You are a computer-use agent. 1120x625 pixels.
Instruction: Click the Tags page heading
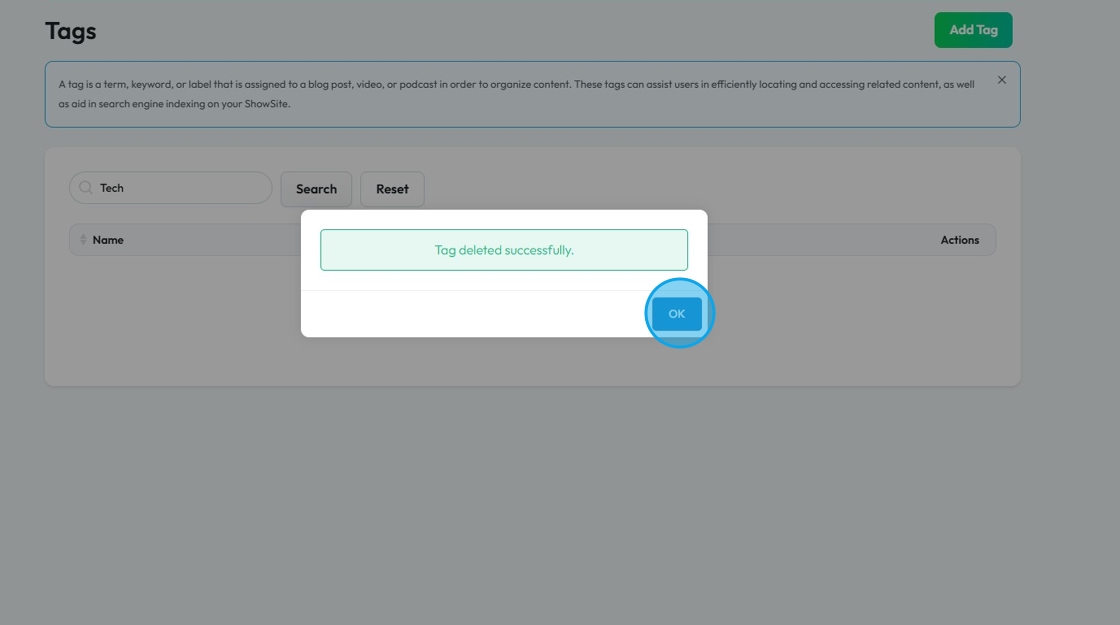[x=71, y=31]
